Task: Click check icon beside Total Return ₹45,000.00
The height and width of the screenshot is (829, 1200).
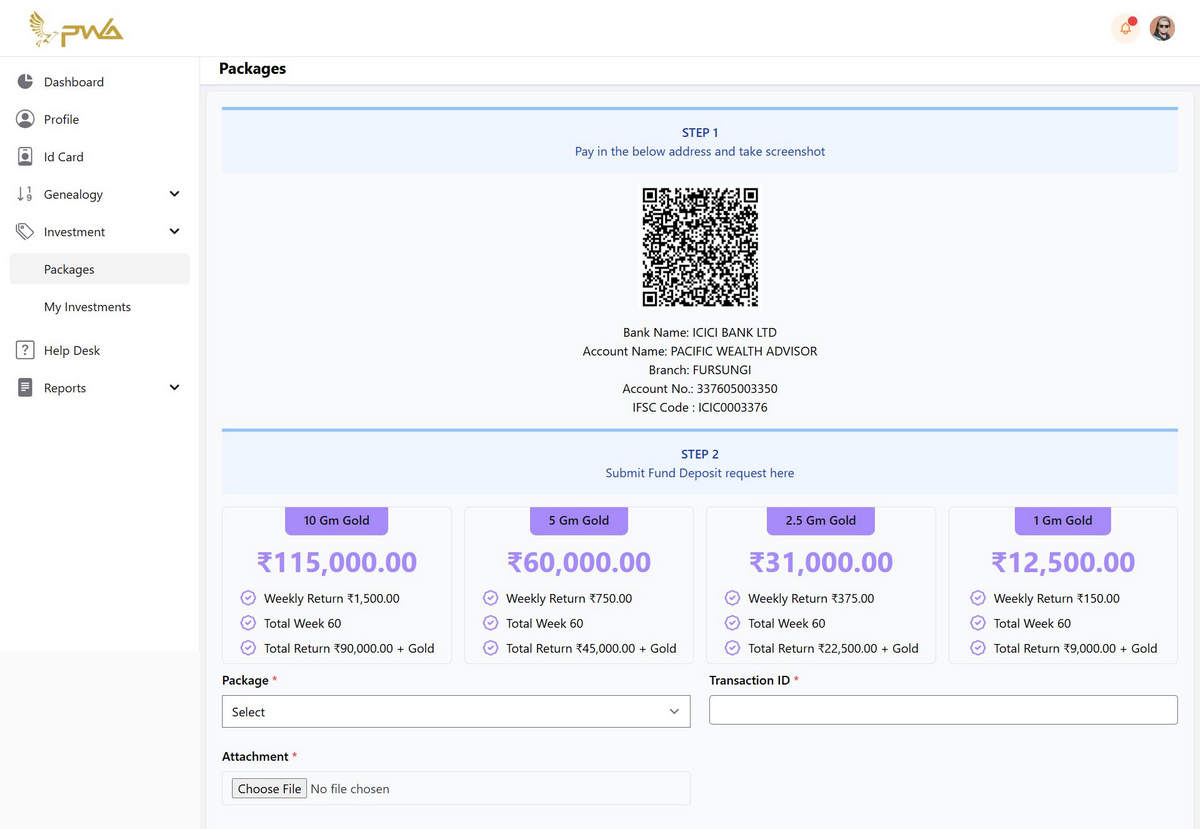Action: point(490,648)
